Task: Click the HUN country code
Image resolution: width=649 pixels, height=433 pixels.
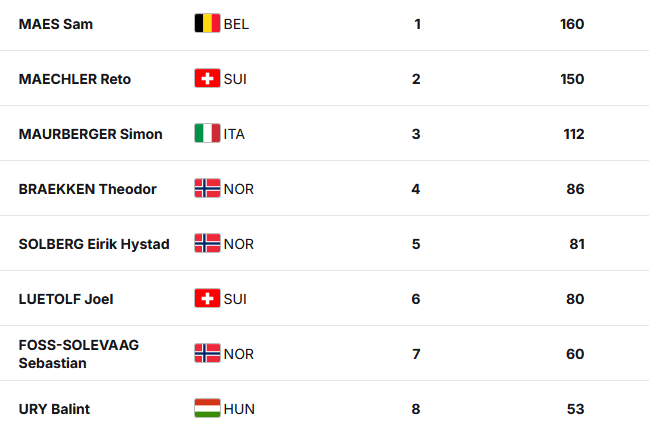Action: (x=239, y=409)
